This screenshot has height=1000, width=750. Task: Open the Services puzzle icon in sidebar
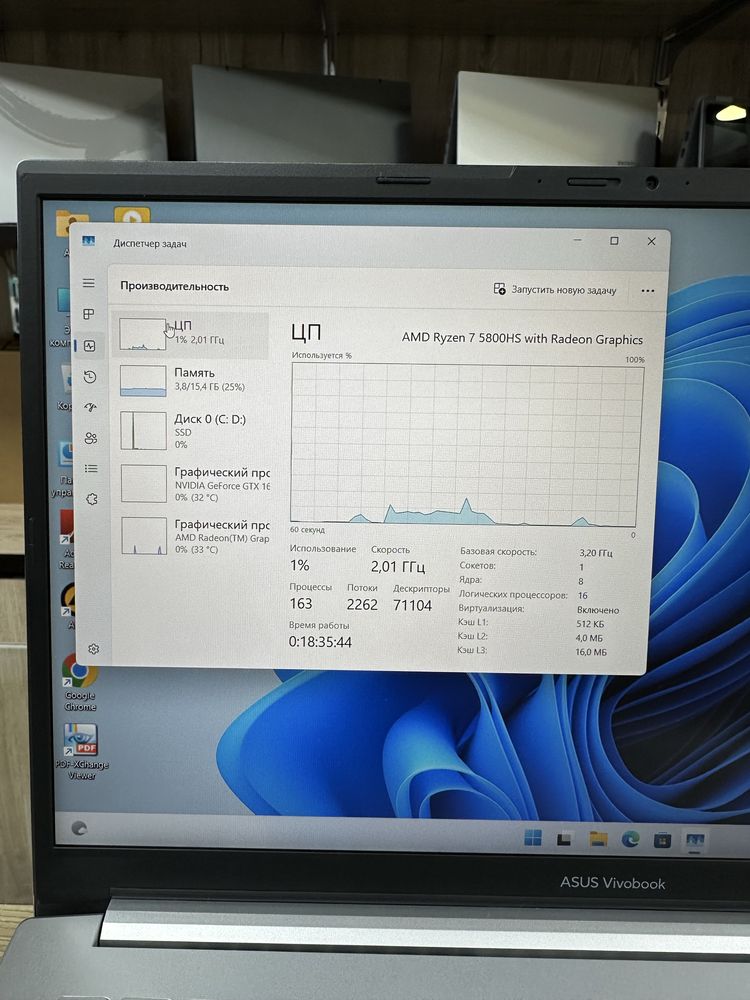[x=92, y=499]
